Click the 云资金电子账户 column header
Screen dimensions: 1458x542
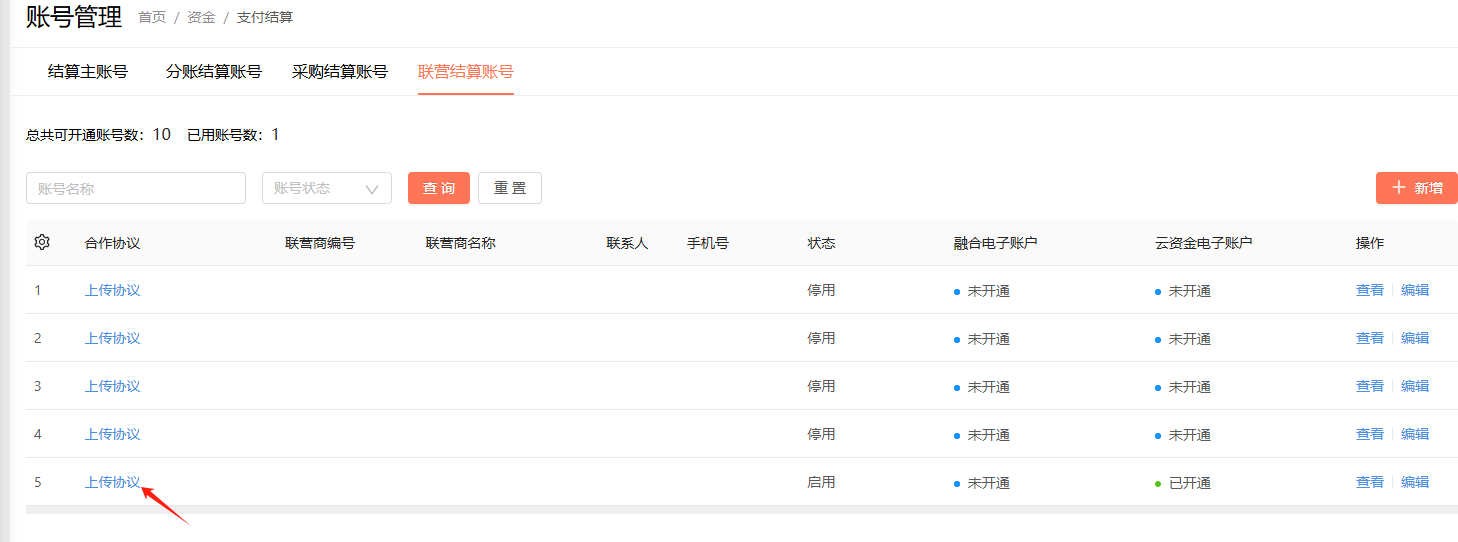point(1204,243)
